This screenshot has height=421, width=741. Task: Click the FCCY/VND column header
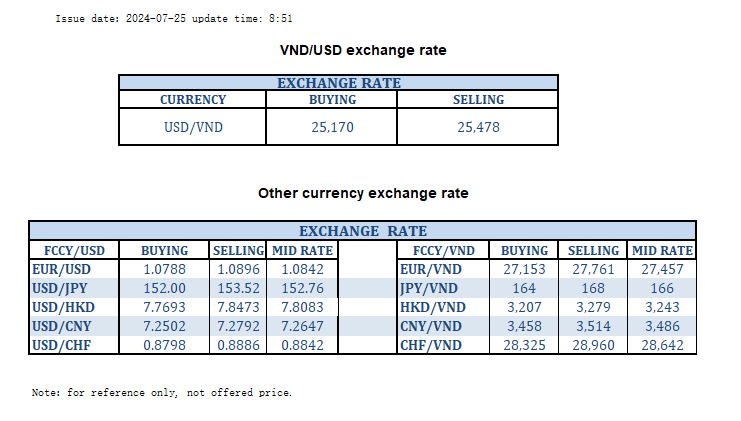coord(443,250)
